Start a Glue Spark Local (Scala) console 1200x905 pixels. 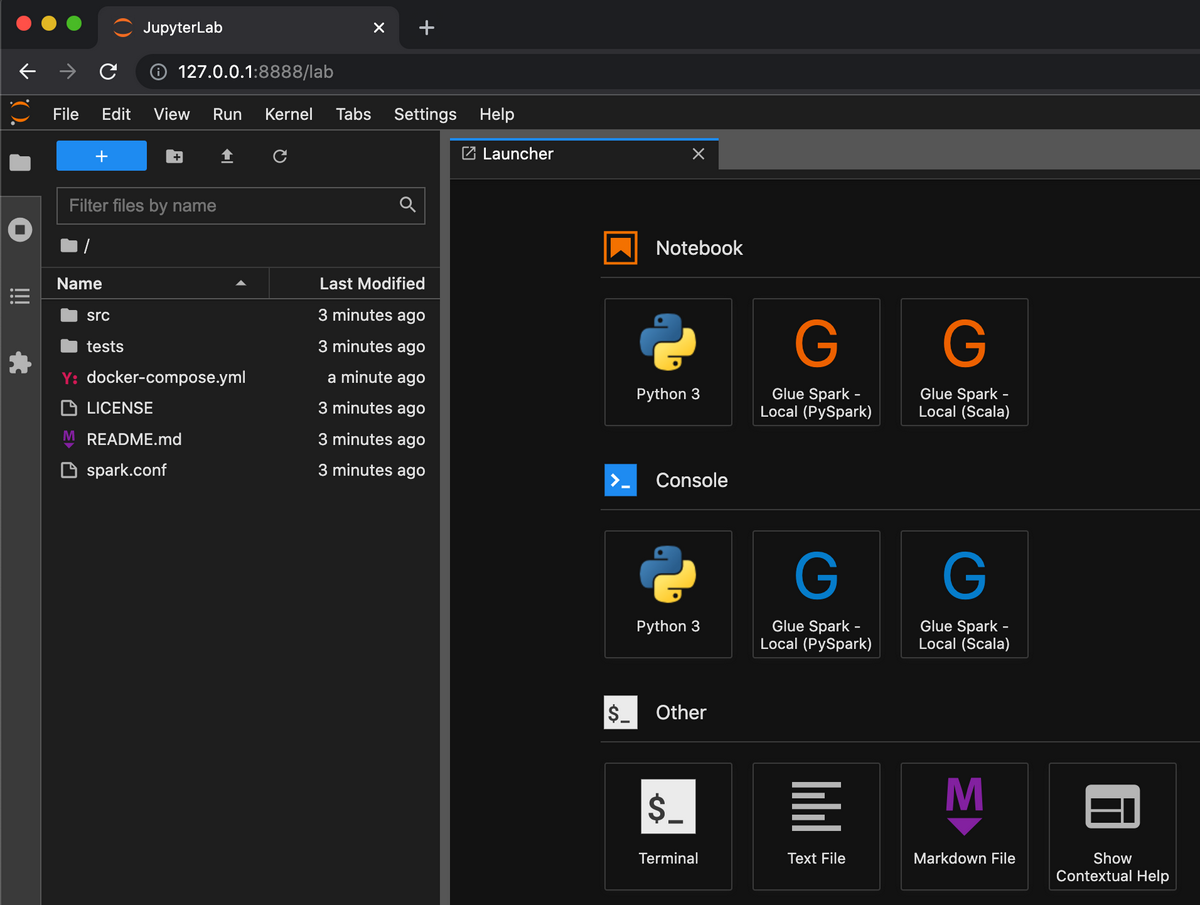(964, 594)
